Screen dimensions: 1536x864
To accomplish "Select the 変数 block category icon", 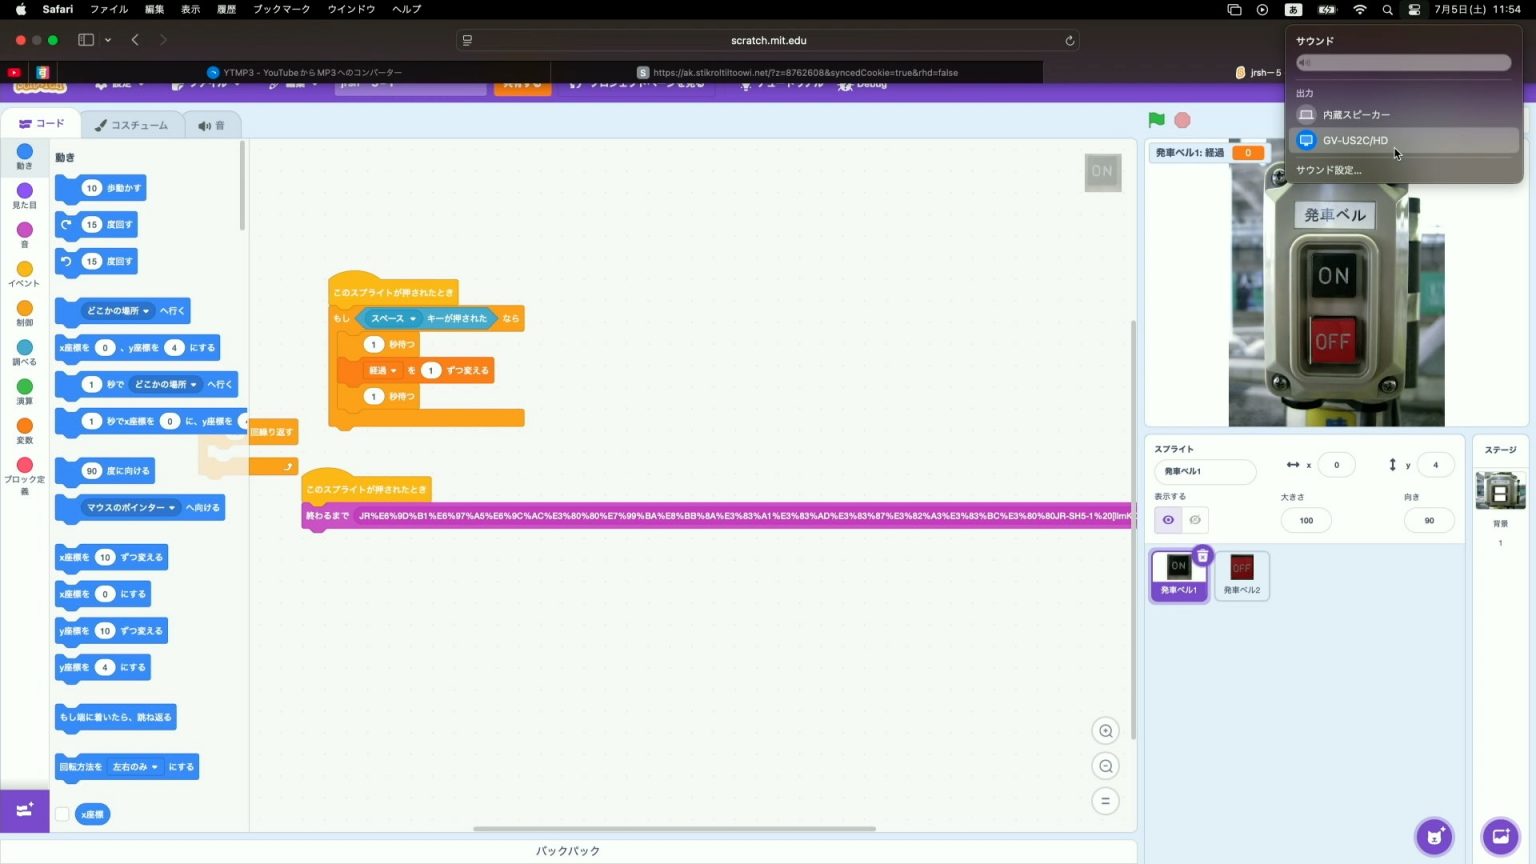I will click(x=25, y=426).
